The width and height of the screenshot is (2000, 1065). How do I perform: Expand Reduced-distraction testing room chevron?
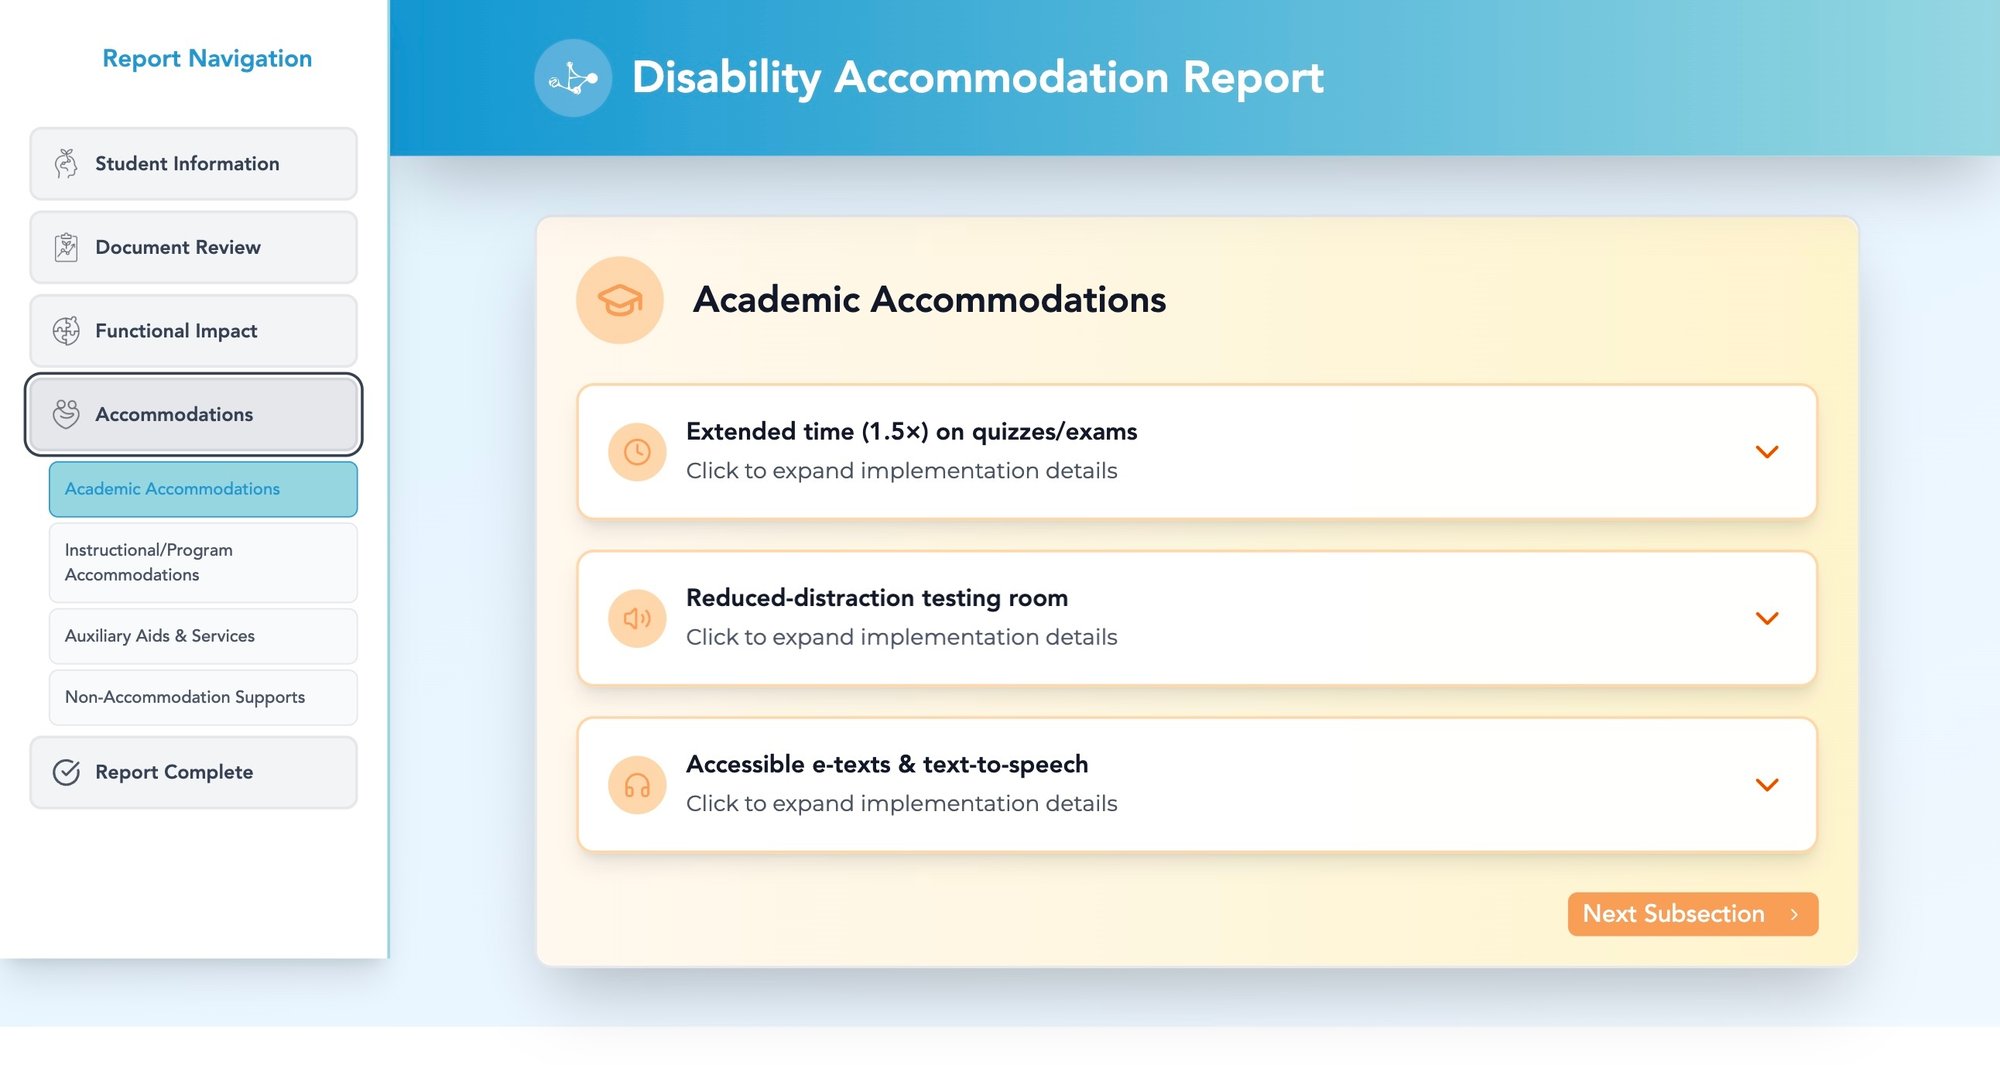tap(1767, 618)
